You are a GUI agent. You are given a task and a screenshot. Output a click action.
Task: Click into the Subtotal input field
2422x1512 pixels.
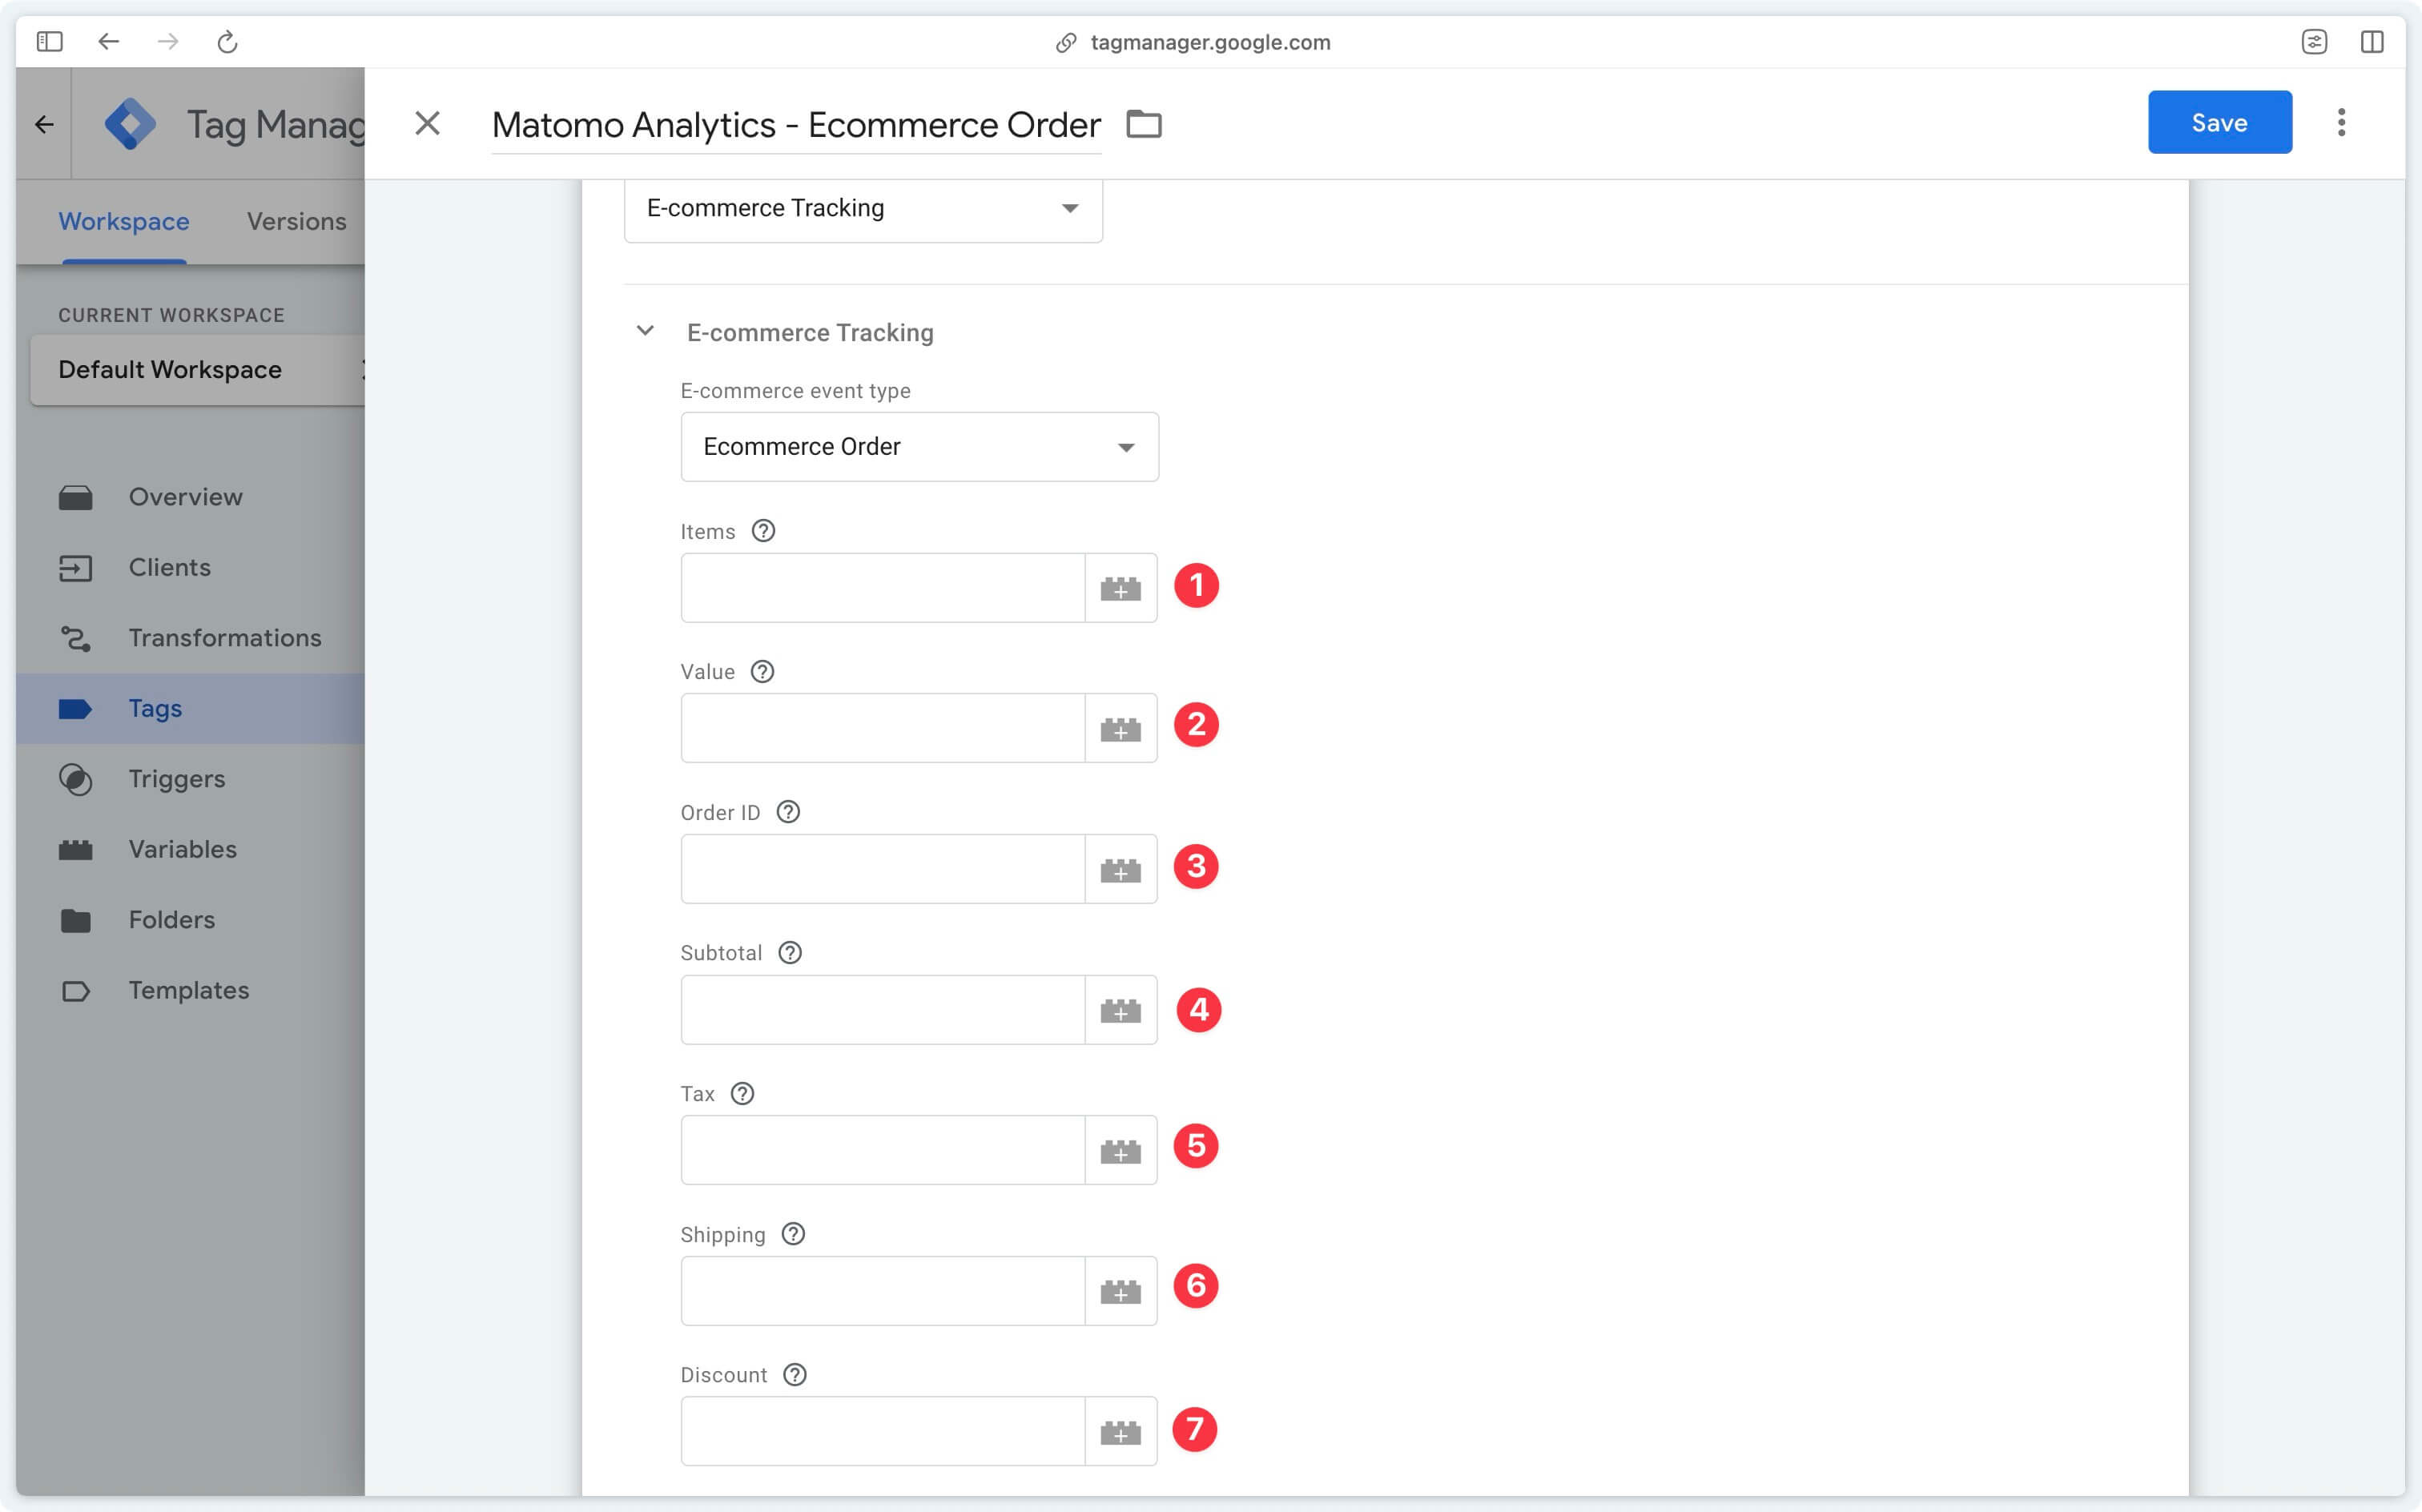(x=883, y=1010)
